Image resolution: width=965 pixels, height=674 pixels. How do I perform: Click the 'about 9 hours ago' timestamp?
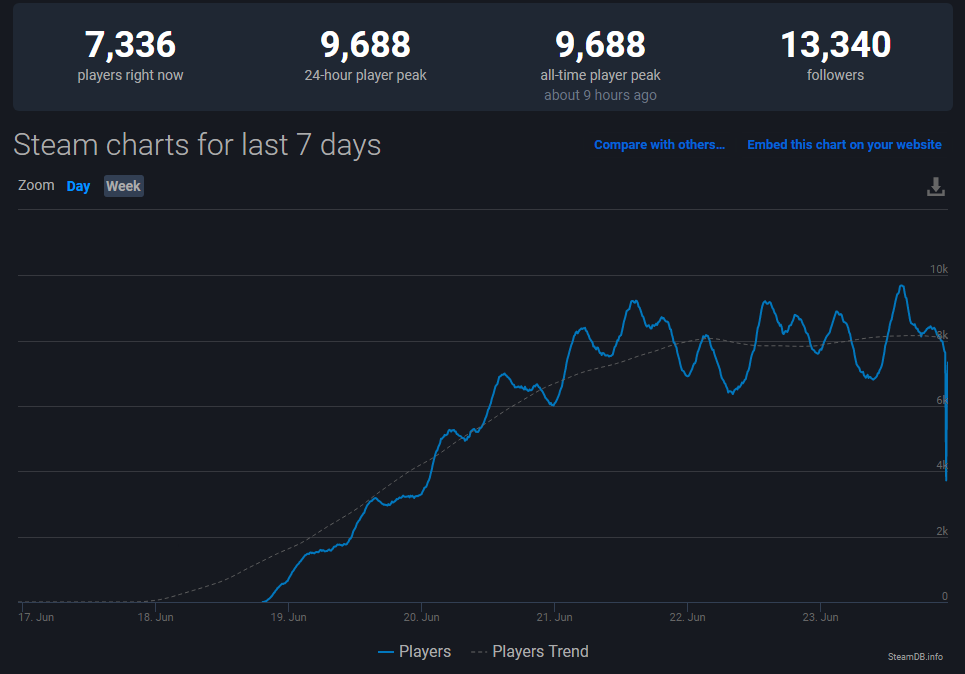click(600, 96)
